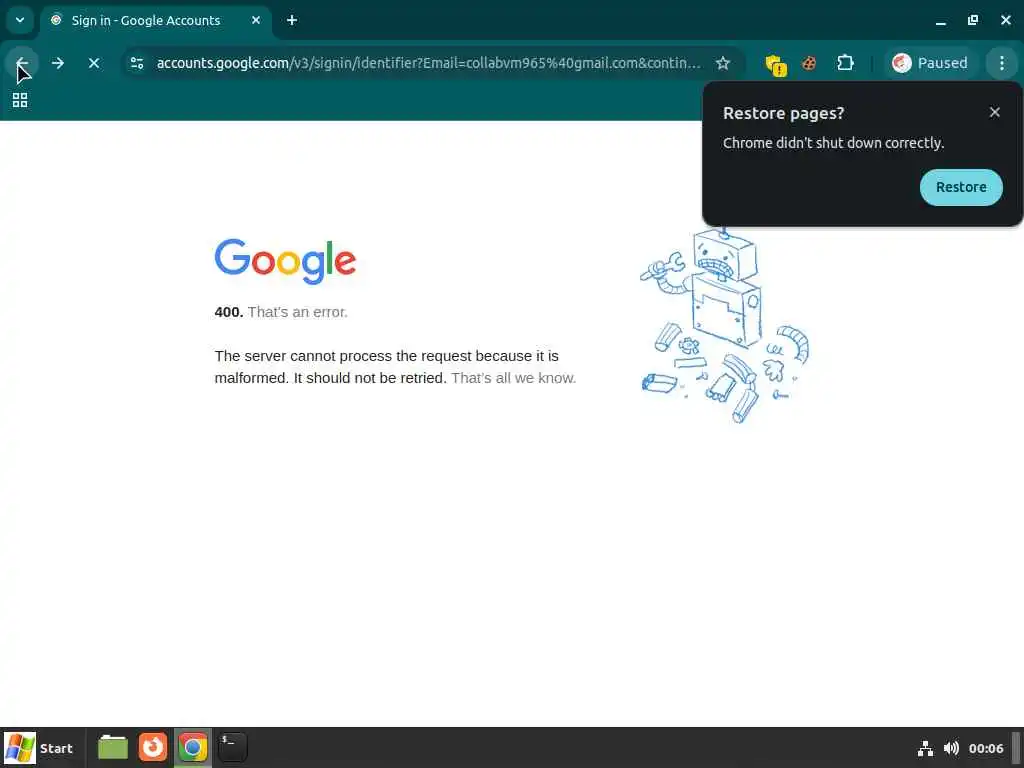Open the file manager from taskbar
This screenshot has width=1024, height=768.
click(x=112, y=748)
